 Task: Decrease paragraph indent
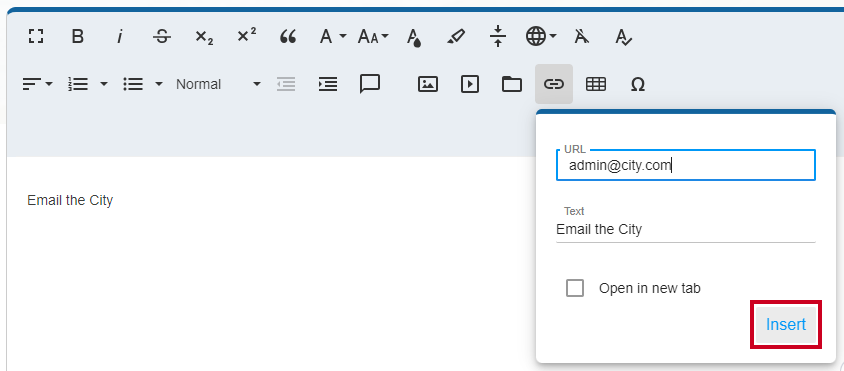click(x=286, y=84)
